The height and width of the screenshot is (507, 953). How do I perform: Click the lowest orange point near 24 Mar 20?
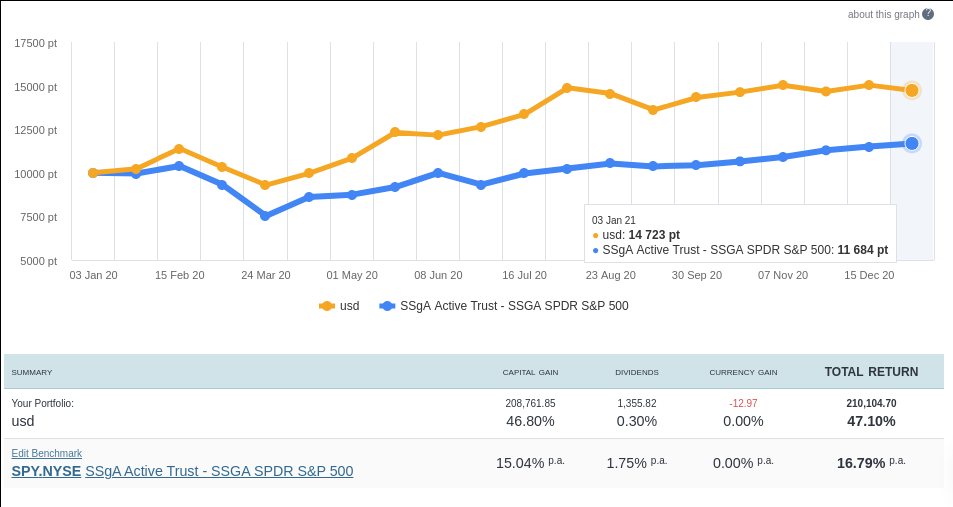tap(265, 185)
